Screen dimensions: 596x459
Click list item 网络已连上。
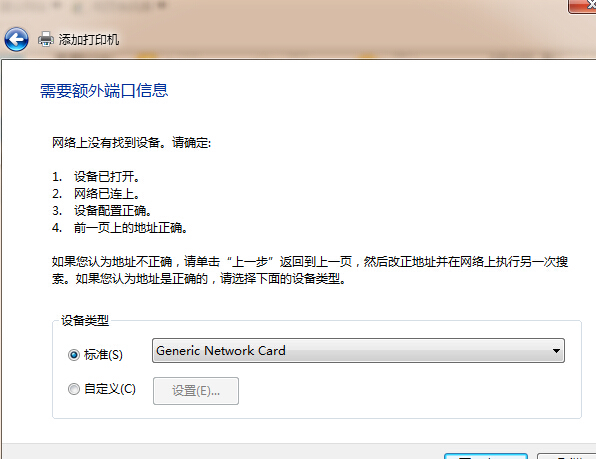pos(107,194)
